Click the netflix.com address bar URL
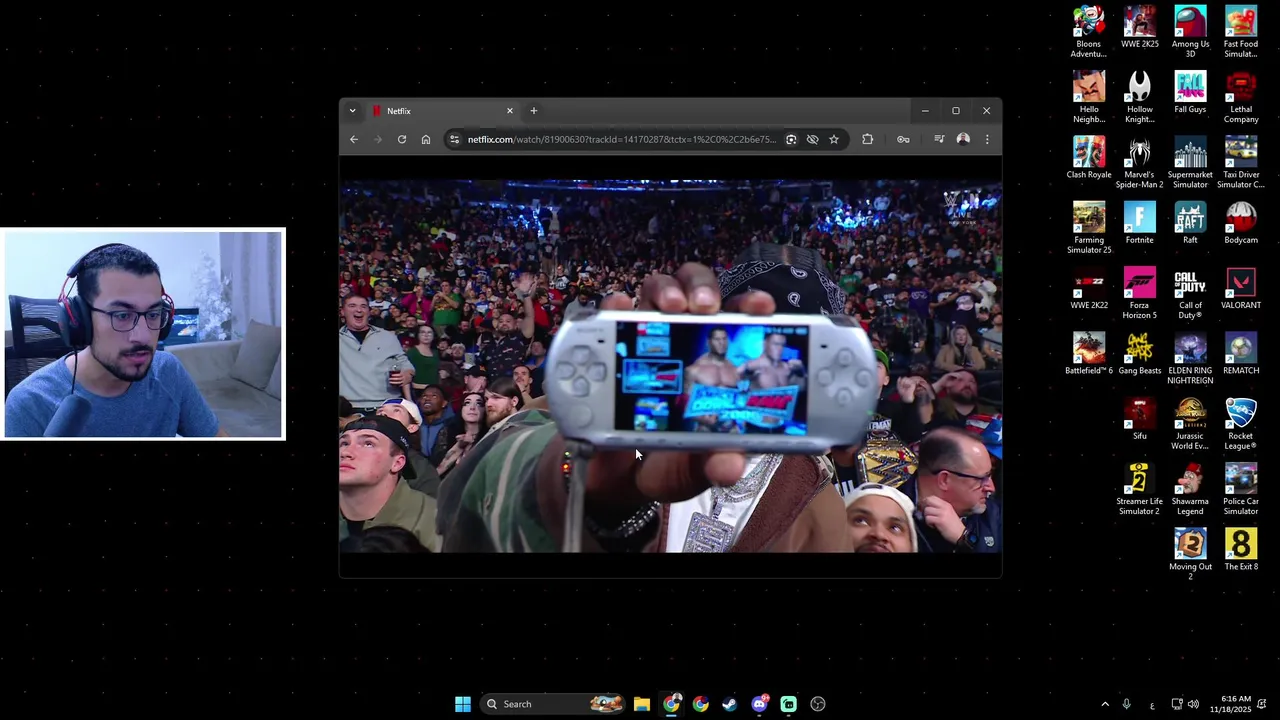 [x=621, y=139]
